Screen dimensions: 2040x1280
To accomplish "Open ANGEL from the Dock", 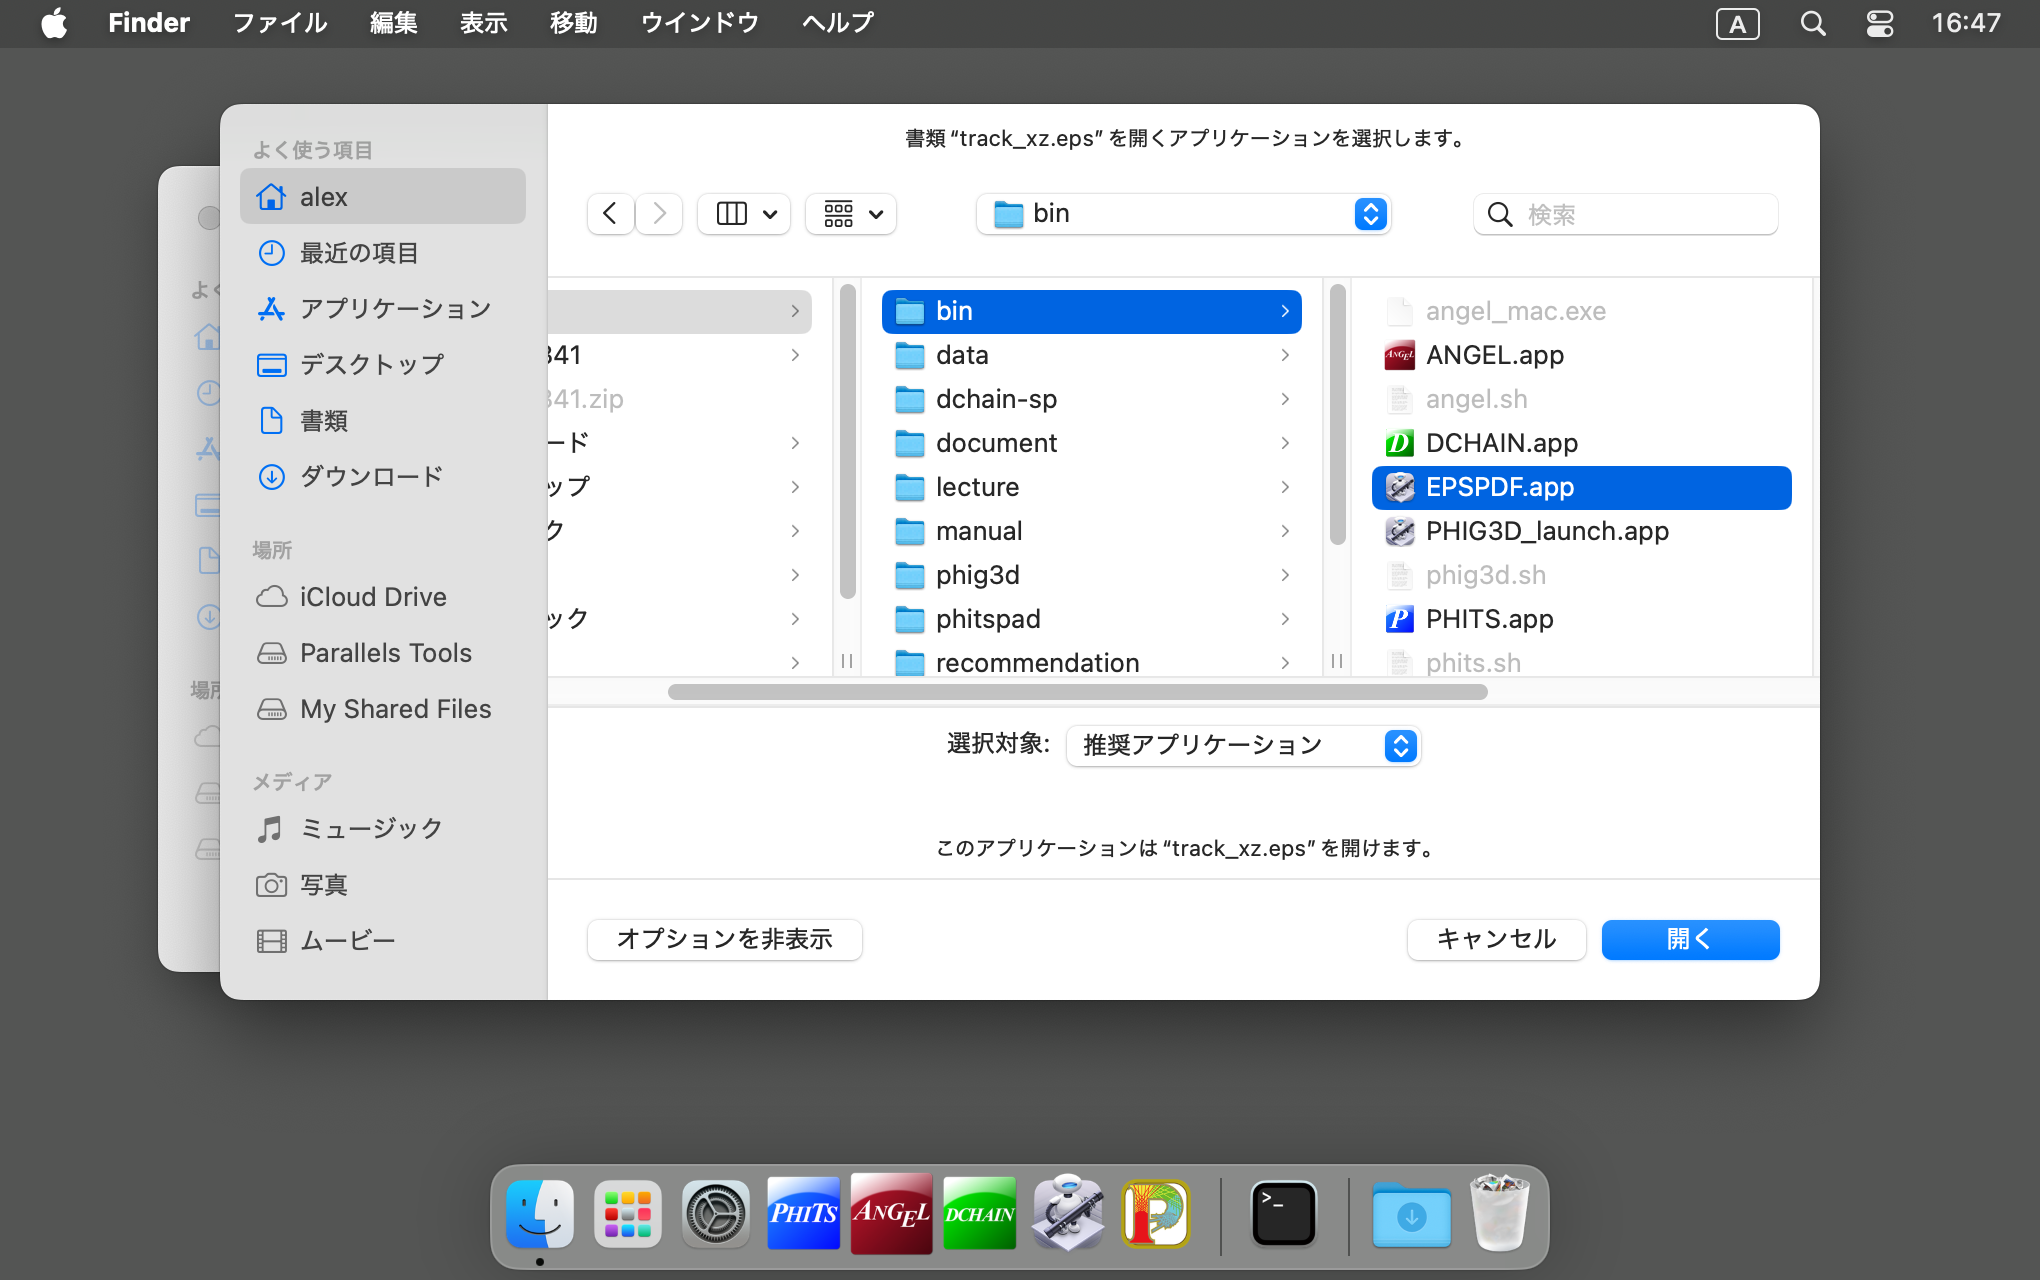I will pyautogui.click(x=891, y=1214).
